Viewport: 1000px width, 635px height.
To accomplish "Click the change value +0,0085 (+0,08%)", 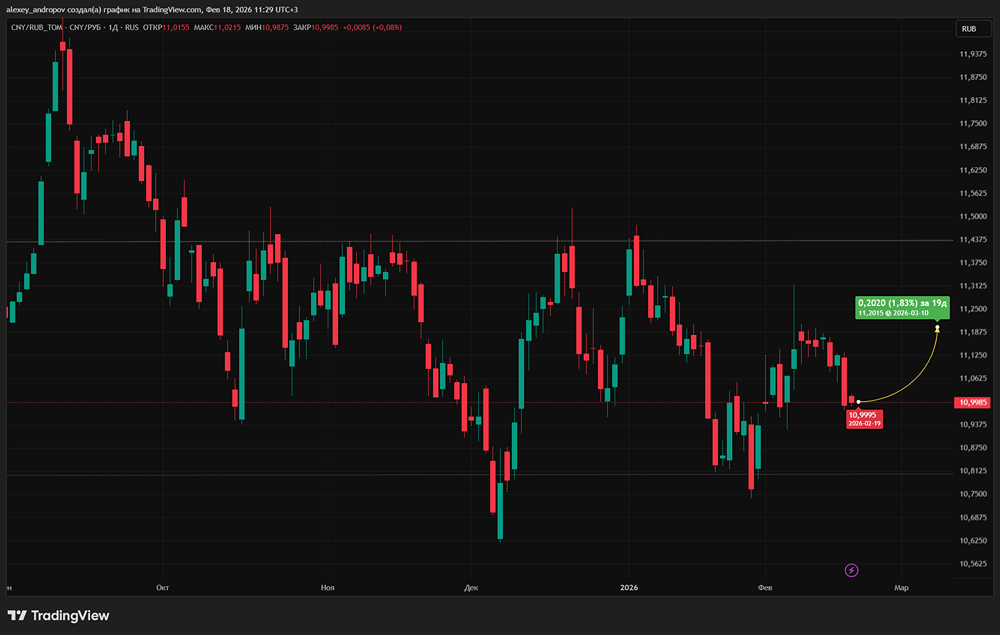I will pyautogui.click(x=372, y=27).
